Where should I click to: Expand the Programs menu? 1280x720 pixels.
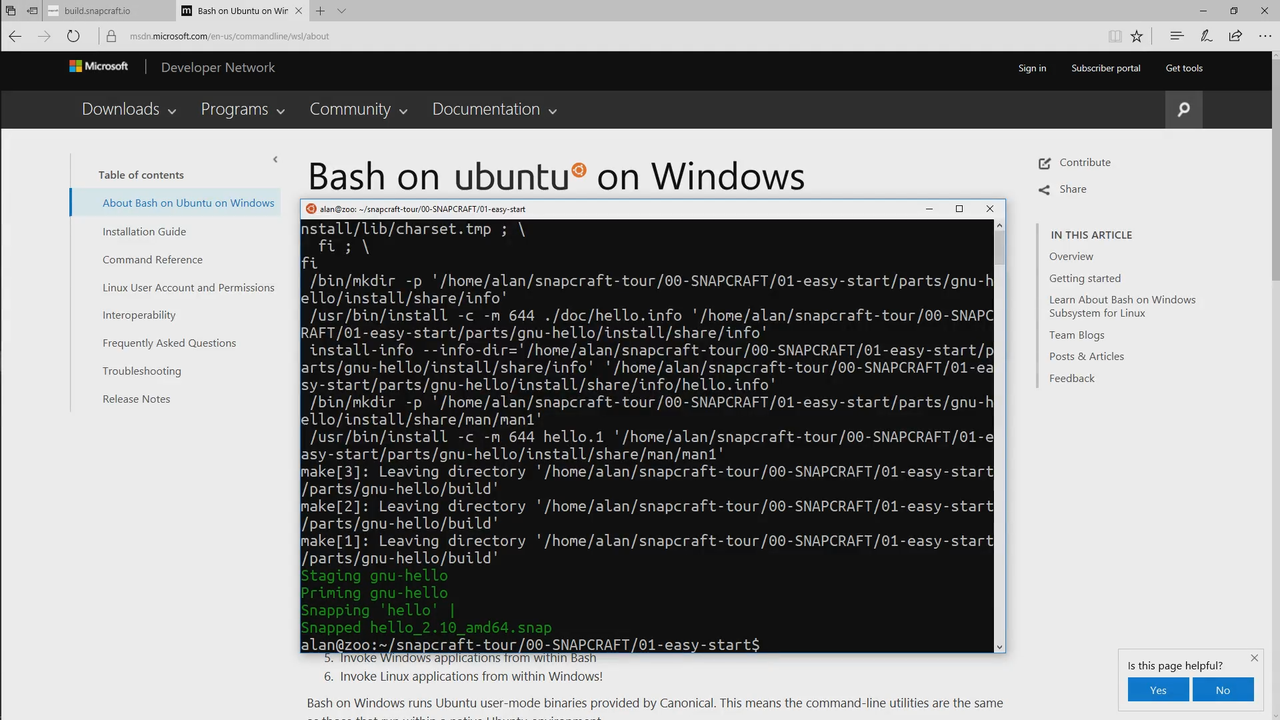pyautogui.click(x=243, y=109)
